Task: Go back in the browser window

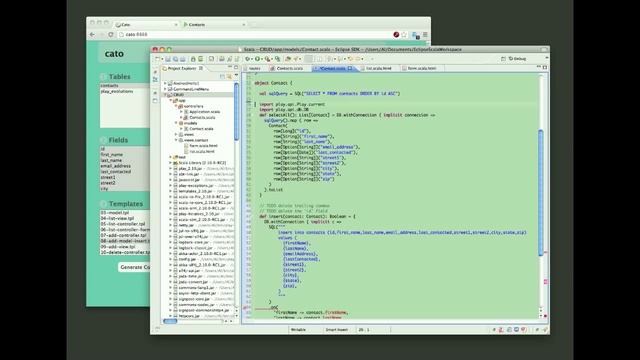Action: (93, 35)
